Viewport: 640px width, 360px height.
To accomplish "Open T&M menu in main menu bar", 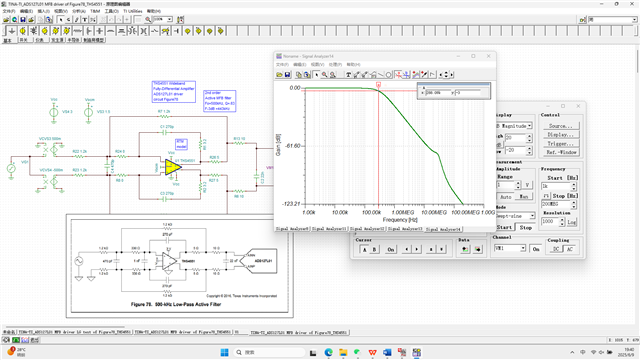I will tap(95, 11).
